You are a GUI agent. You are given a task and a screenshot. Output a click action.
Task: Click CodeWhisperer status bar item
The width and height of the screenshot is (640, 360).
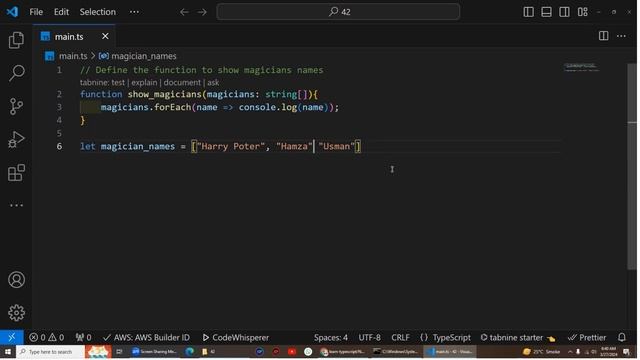pyautogui.click(x=236, y=338)
